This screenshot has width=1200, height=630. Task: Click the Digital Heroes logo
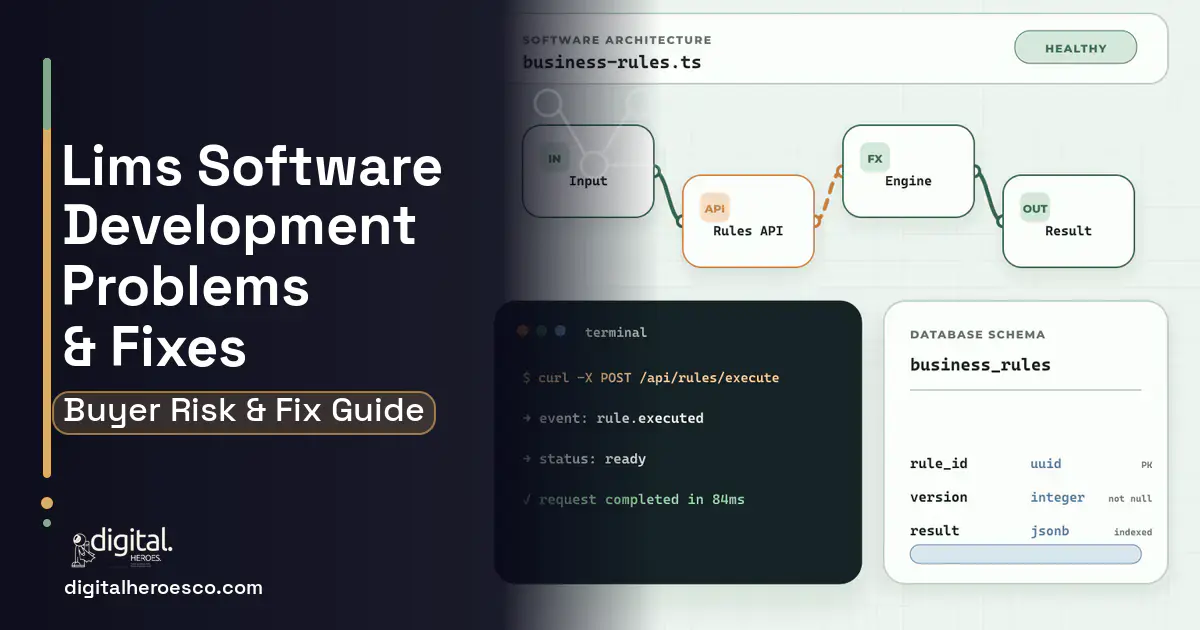pos(122,547)
